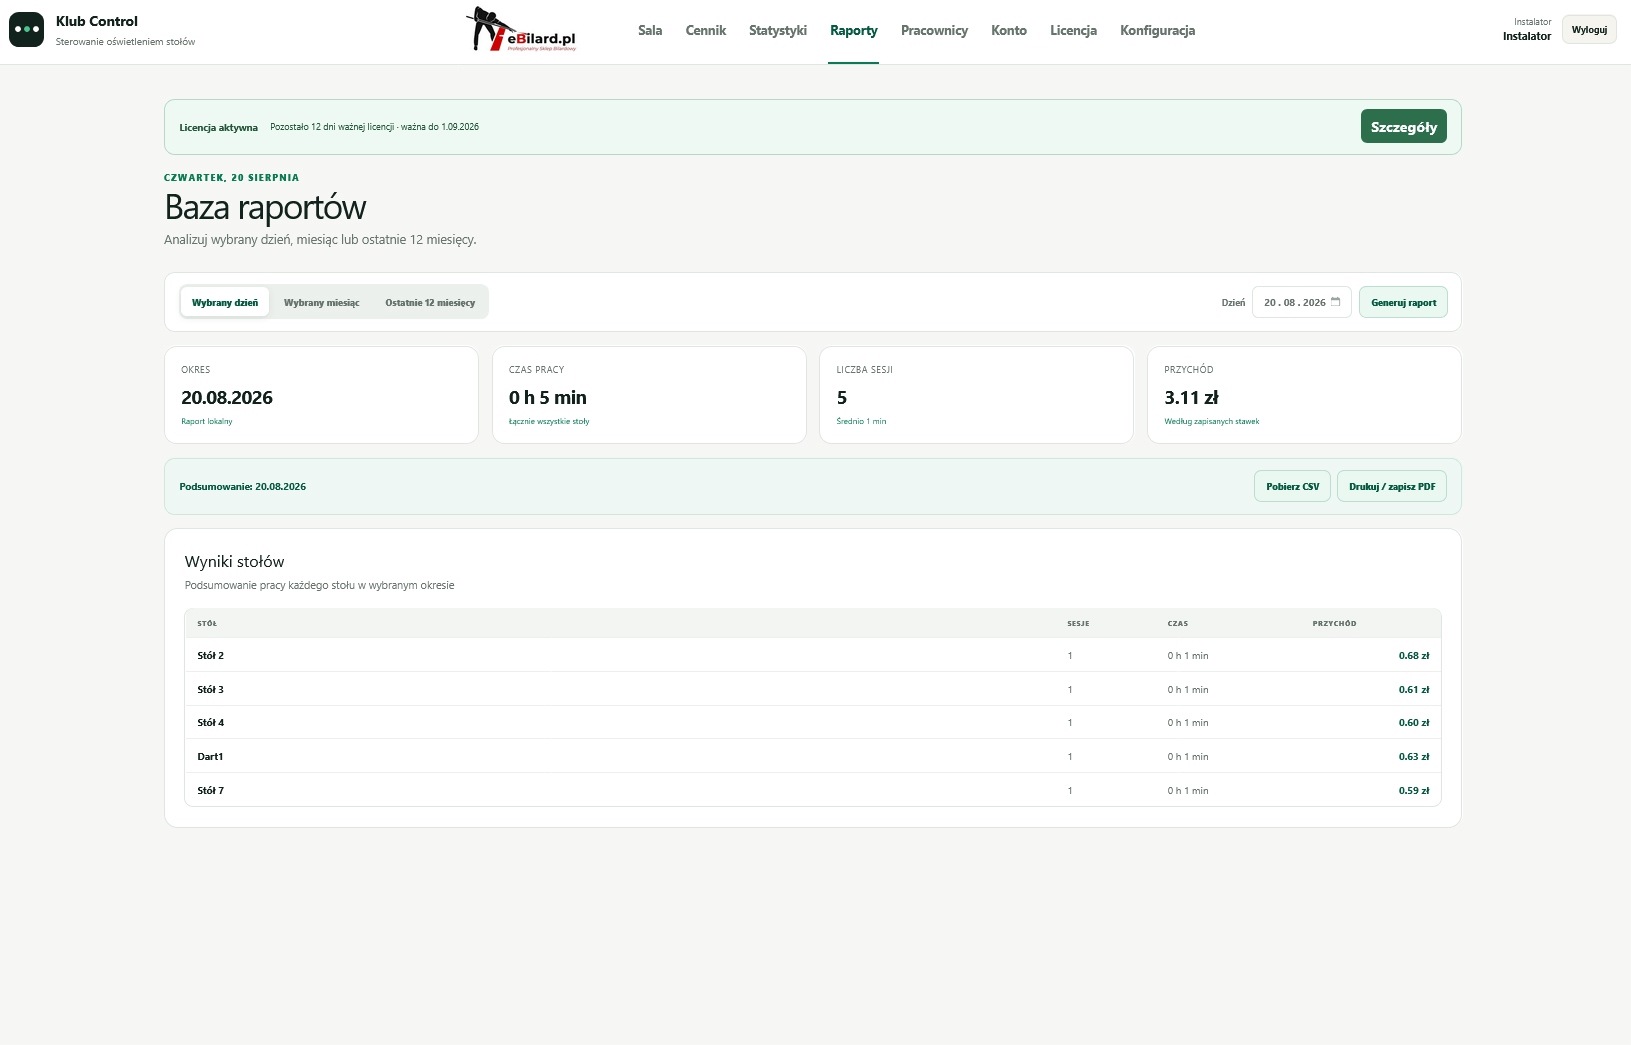This screenshot has width=1631, height=1045.
Task: Select the Stół 7 row name
Action: (x=211, y=791)
